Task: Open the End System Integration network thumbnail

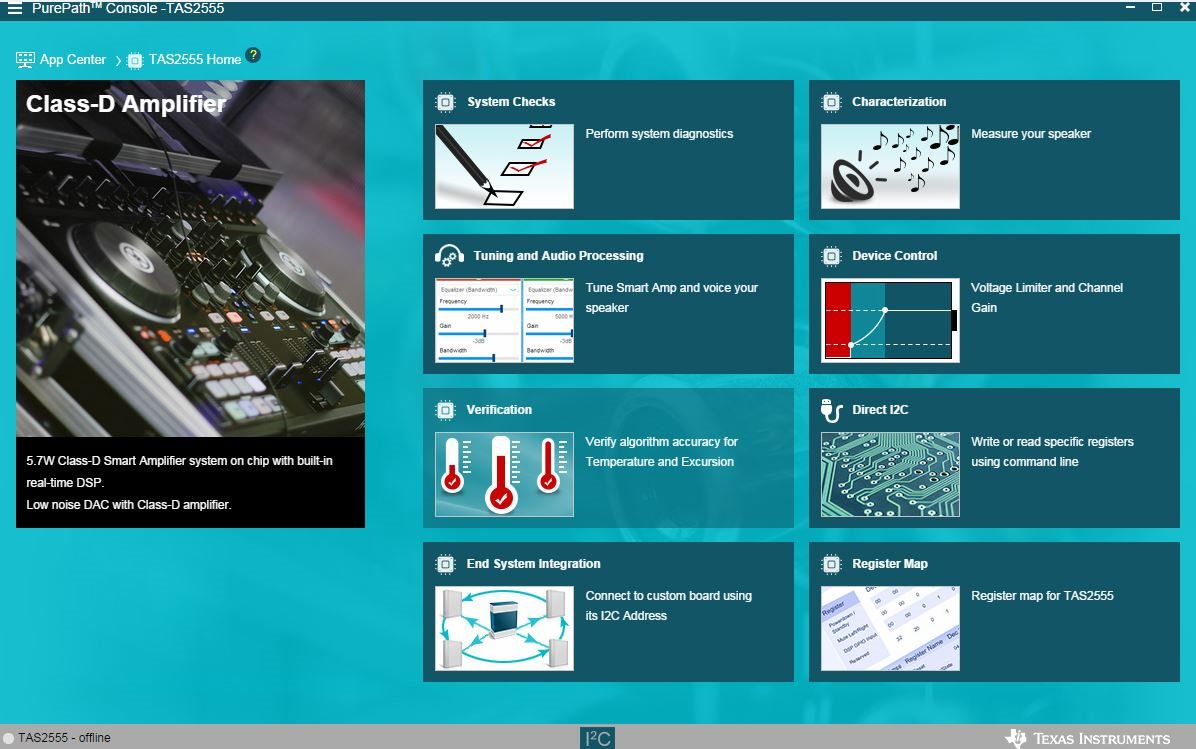Action: coord(504,628)
